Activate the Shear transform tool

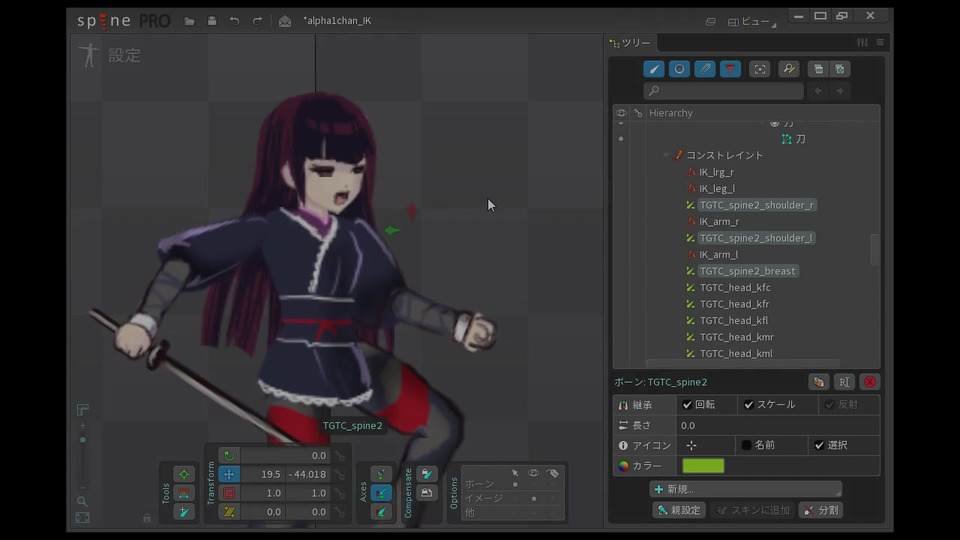click(x=229, y=512)
